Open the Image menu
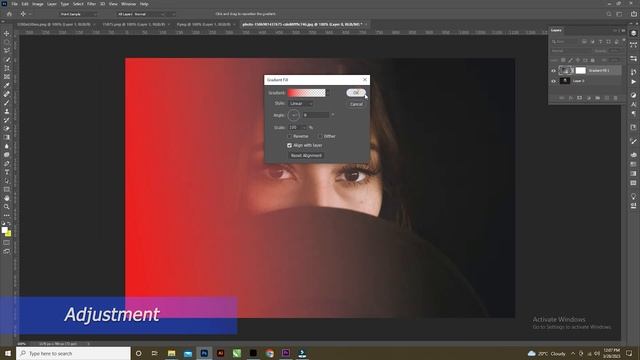 click(x=38, y=4)
